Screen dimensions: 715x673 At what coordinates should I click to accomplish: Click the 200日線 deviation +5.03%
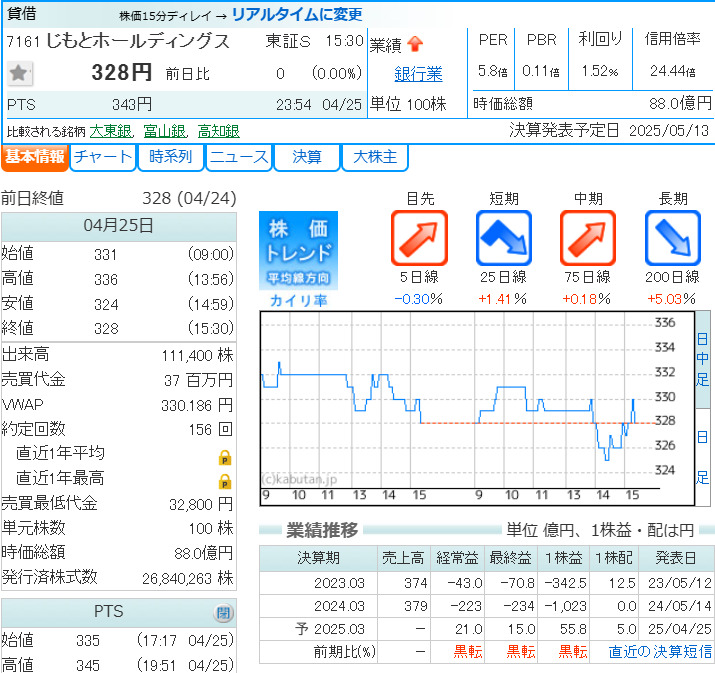tap(671, 299)
